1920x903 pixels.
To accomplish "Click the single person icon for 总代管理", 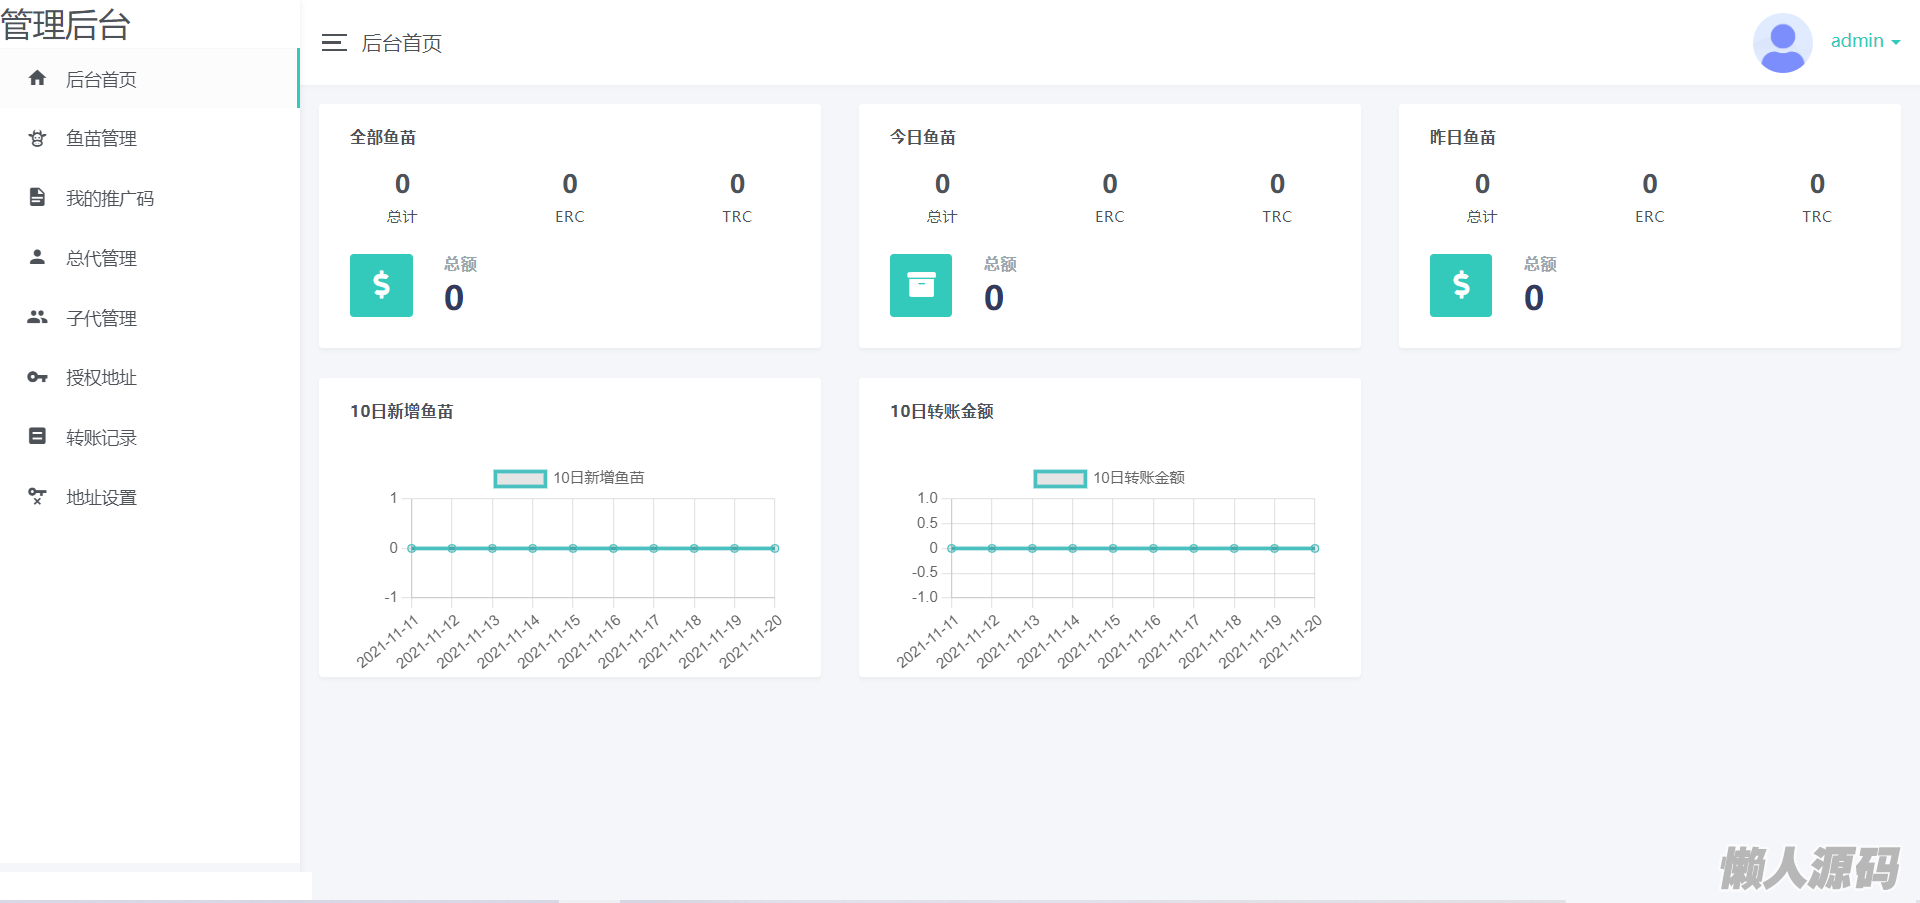I will (37, 257).
